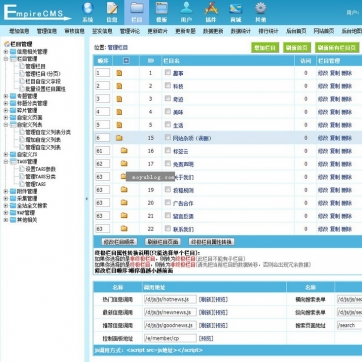Click the green 刷新所有栏目页 button

coord(337,48)
